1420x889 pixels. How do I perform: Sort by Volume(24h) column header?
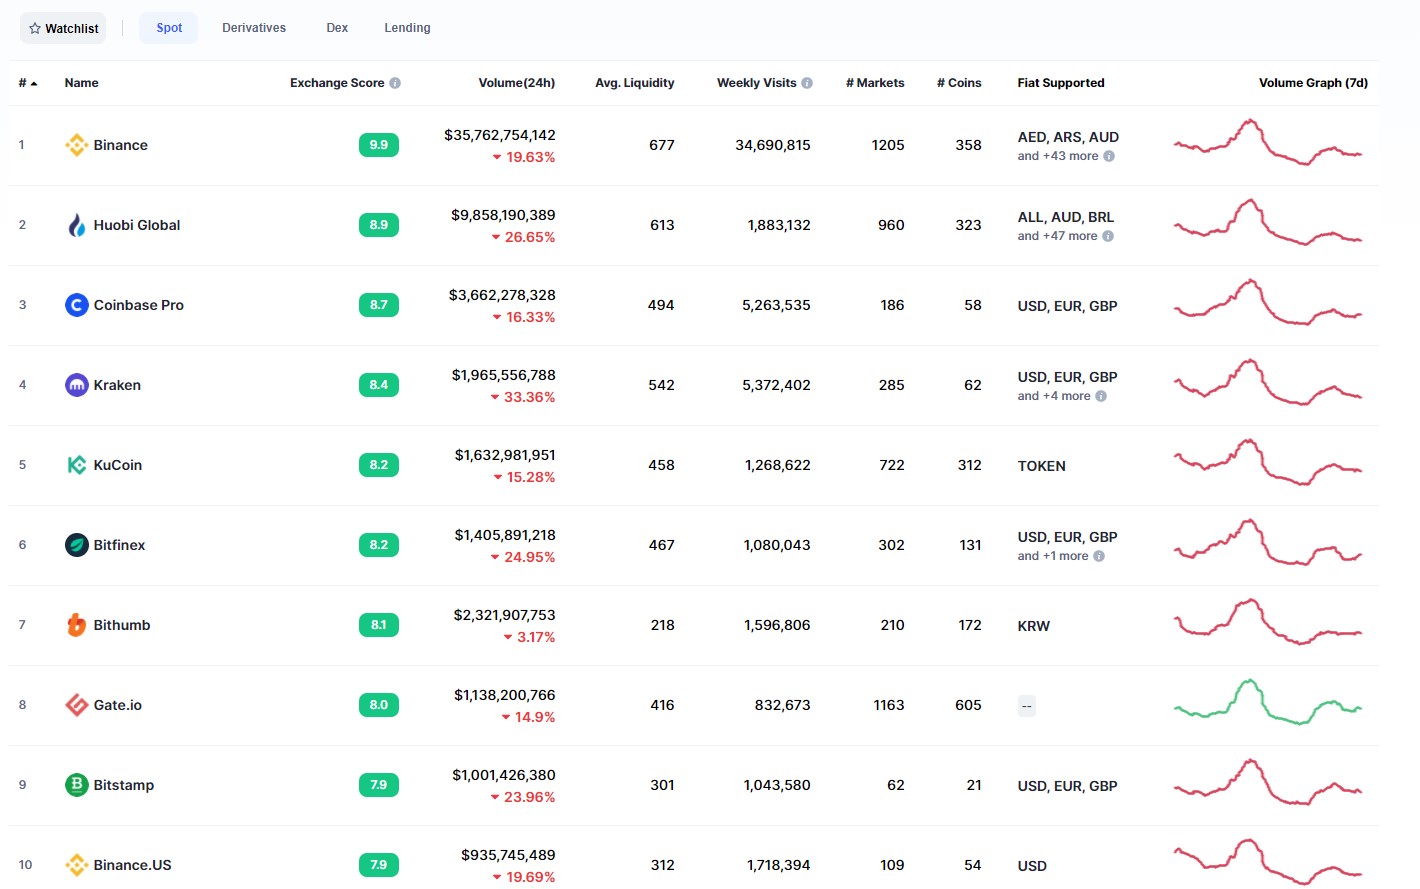point(517,83)
